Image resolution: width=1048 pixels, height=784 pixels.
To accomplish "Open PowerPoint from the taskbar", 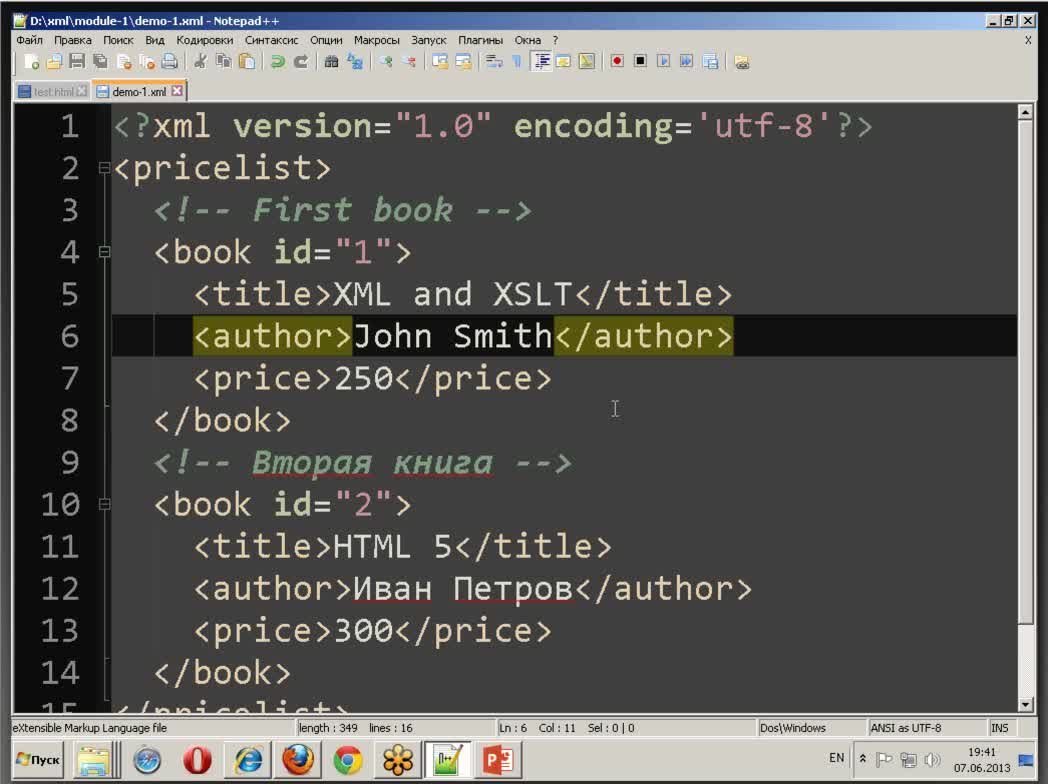I will (x=497, y=760).
